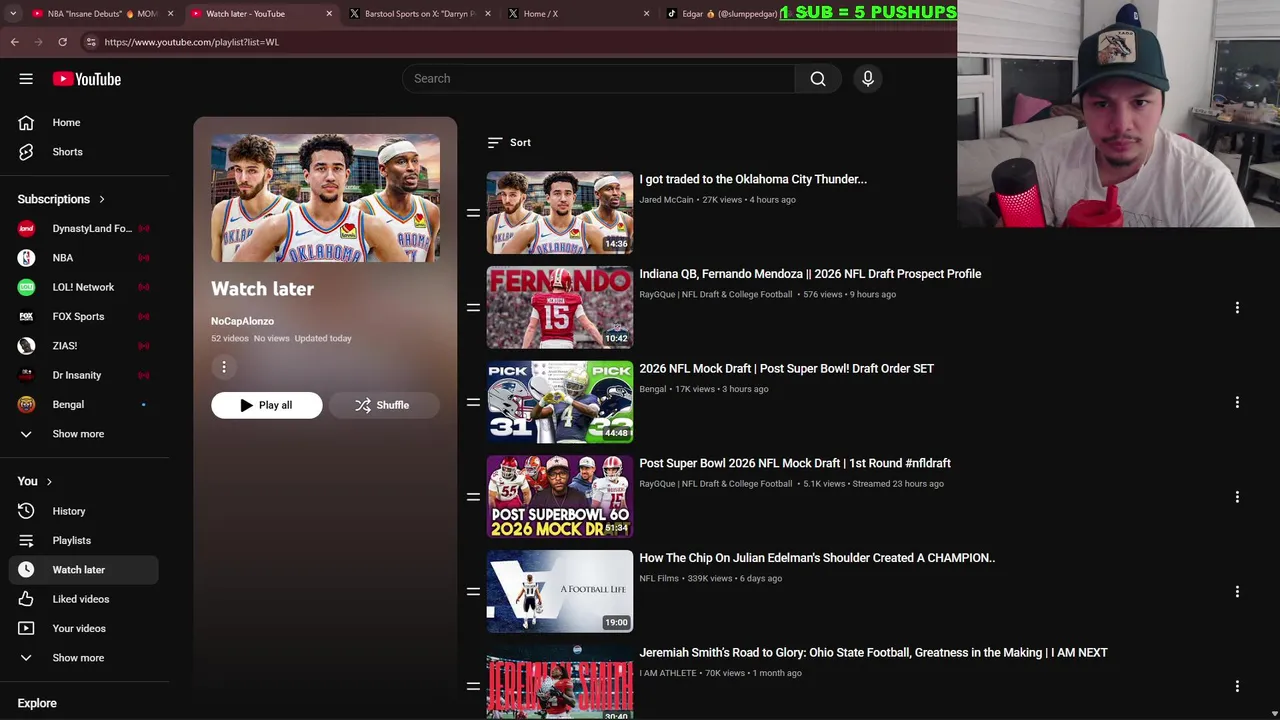The width and height of the screenshot is (1280, 720).
Task: Open options for the Julian Edelman video
Action: (1237, 592)
